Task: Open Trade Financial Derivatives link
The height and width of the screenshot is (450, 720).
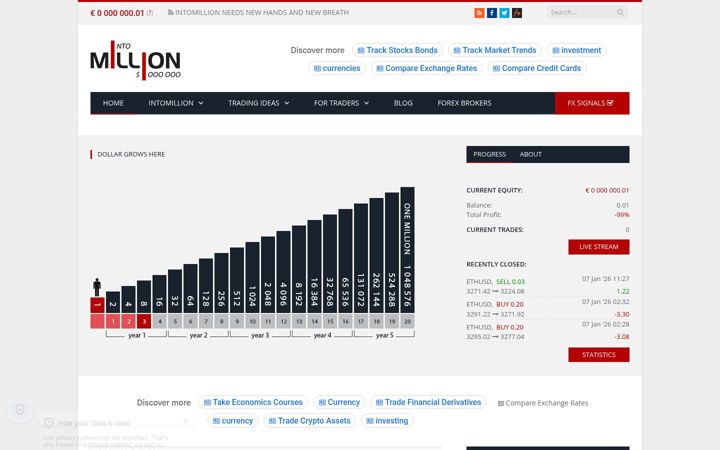Action: (428, 402)
